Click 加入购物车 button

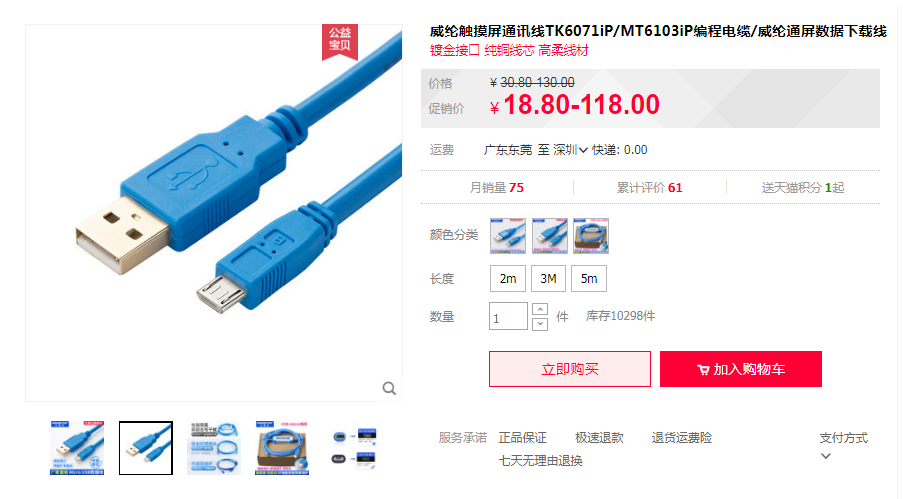coord(741,369)
